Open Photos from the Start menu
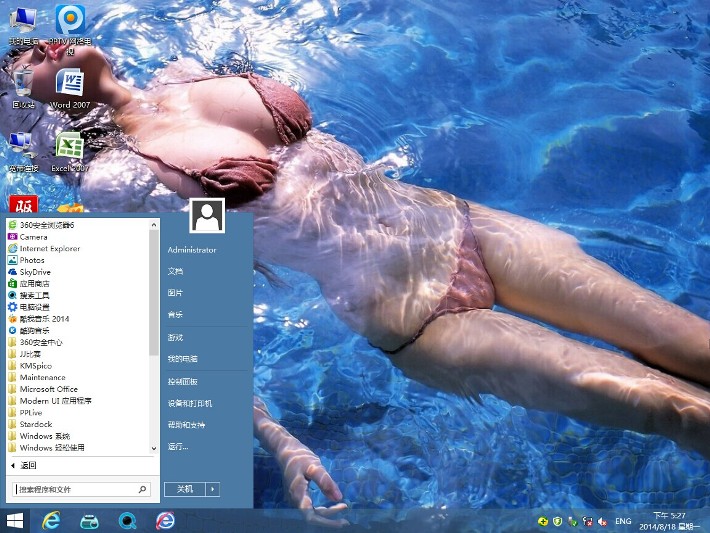Image resolution: width=710 pixels, height=533 pixels. point(26,260)
